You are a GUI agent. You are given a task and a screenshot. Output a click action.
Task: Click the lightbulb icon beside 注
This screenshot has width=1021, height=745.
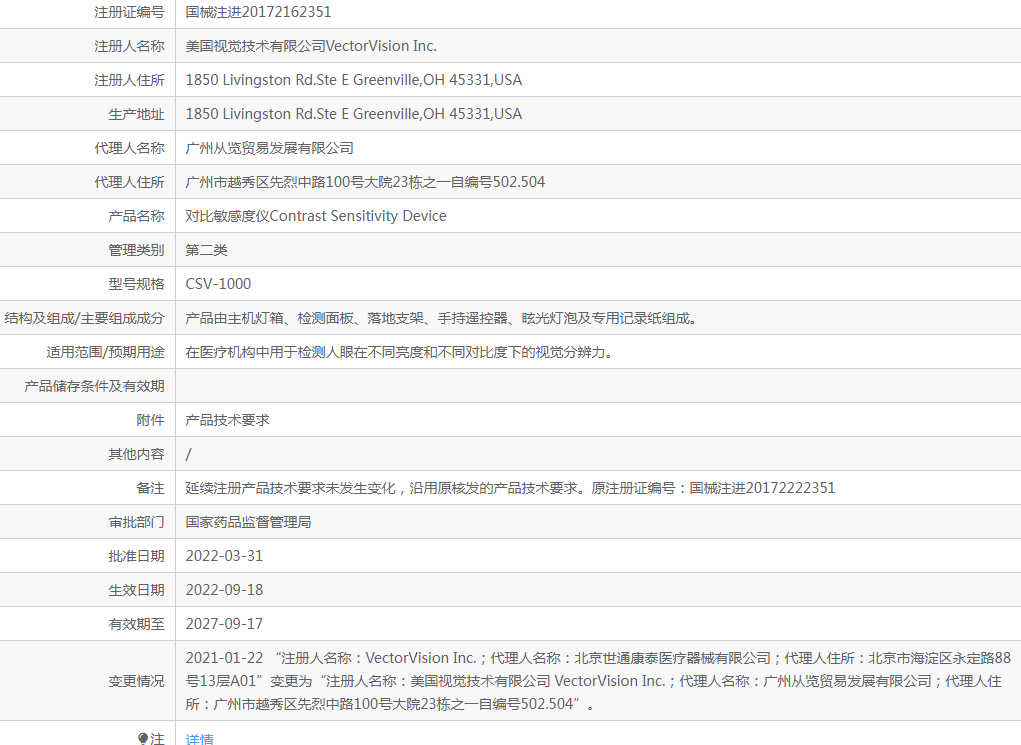point(143,738)
